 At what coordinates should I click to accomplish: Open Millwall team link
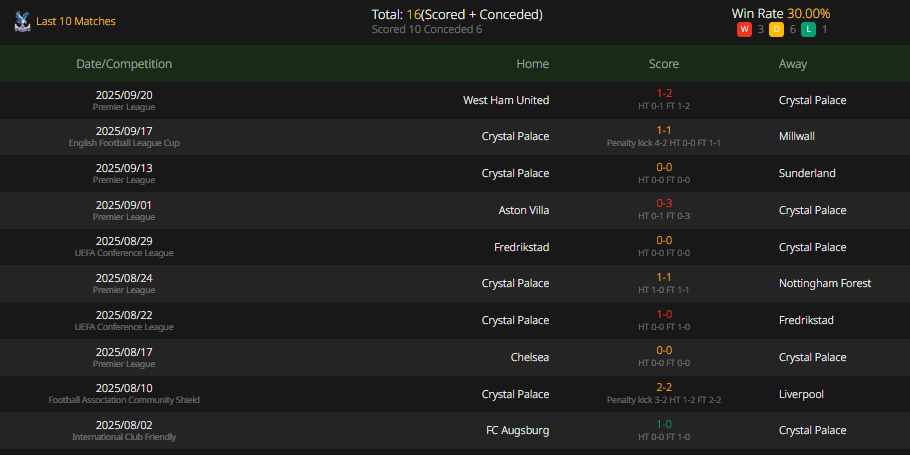(x=796, y=136)
